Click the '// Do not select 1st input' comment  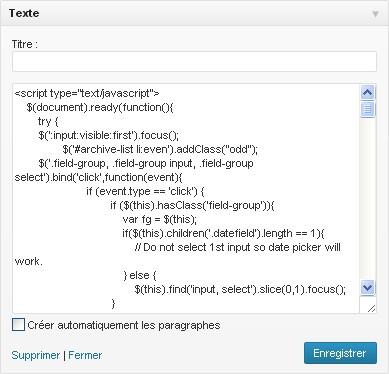(x=238, y=247)
